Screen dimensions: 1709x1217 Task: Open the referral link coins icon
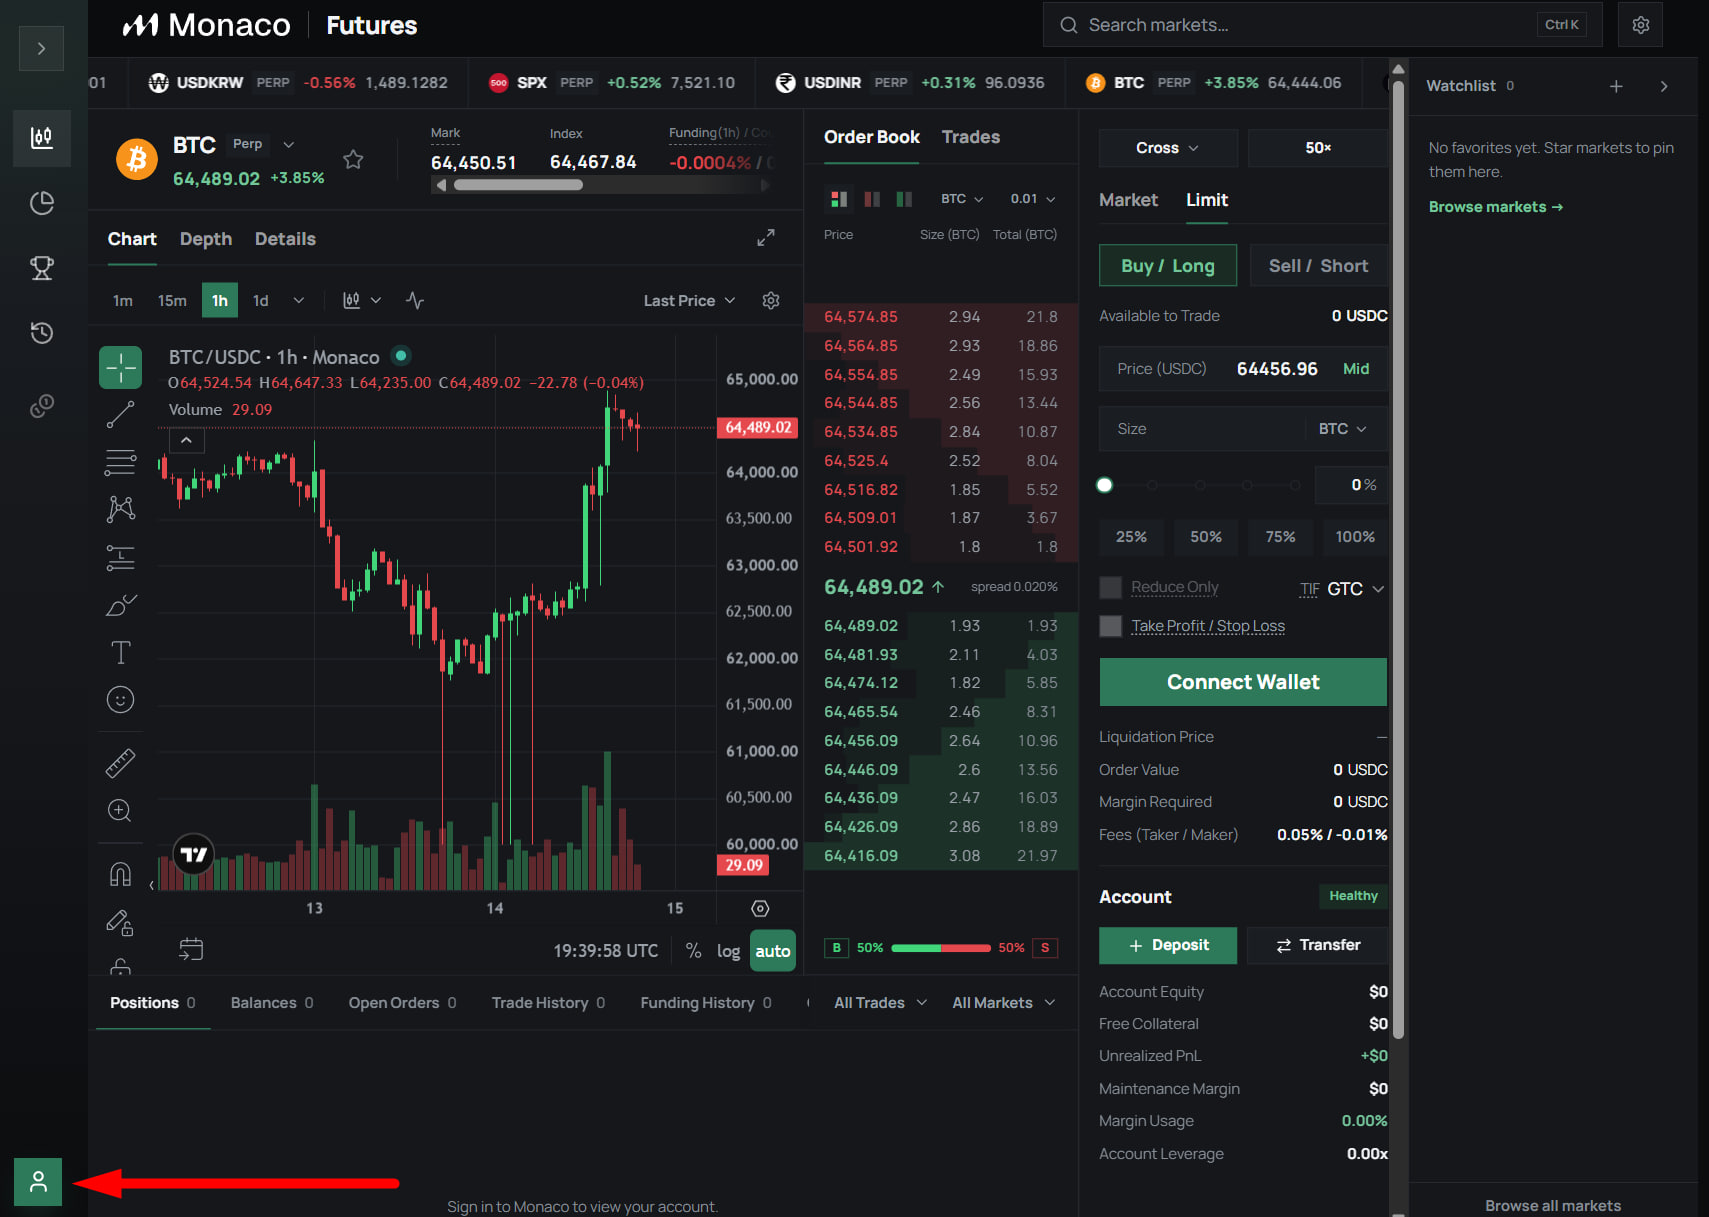[x=42, y=405]
